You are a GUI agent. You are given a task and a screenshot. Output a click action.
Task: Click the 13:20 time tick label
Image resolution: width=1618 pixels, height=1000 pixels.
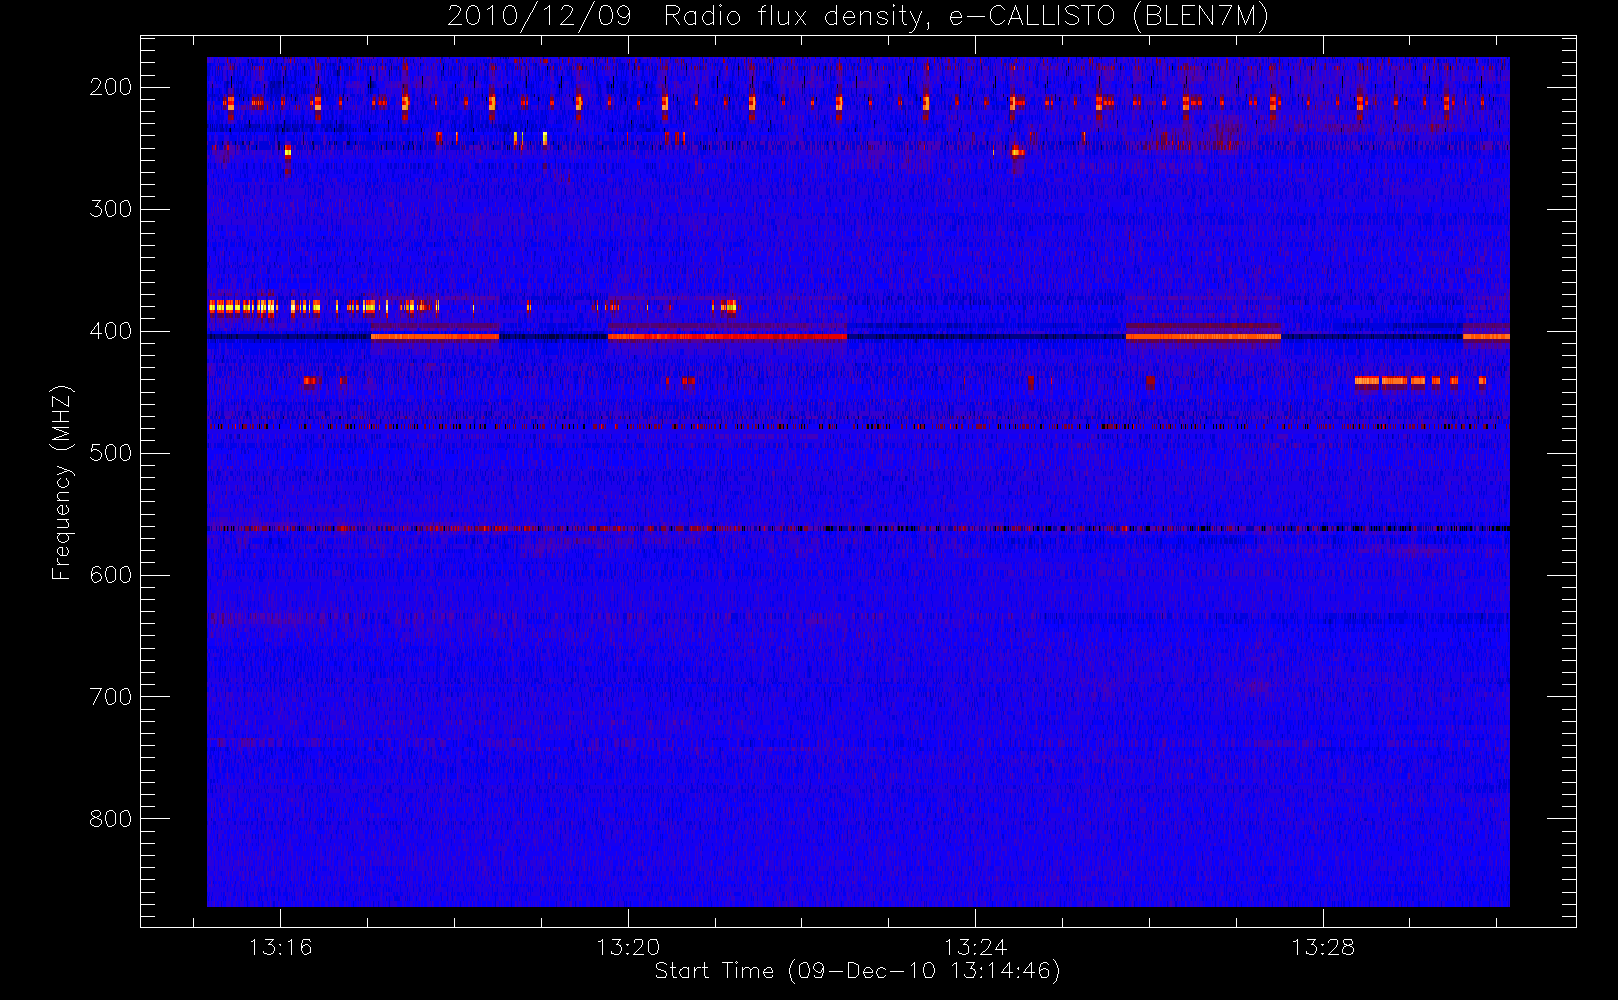tap(629, 947)
